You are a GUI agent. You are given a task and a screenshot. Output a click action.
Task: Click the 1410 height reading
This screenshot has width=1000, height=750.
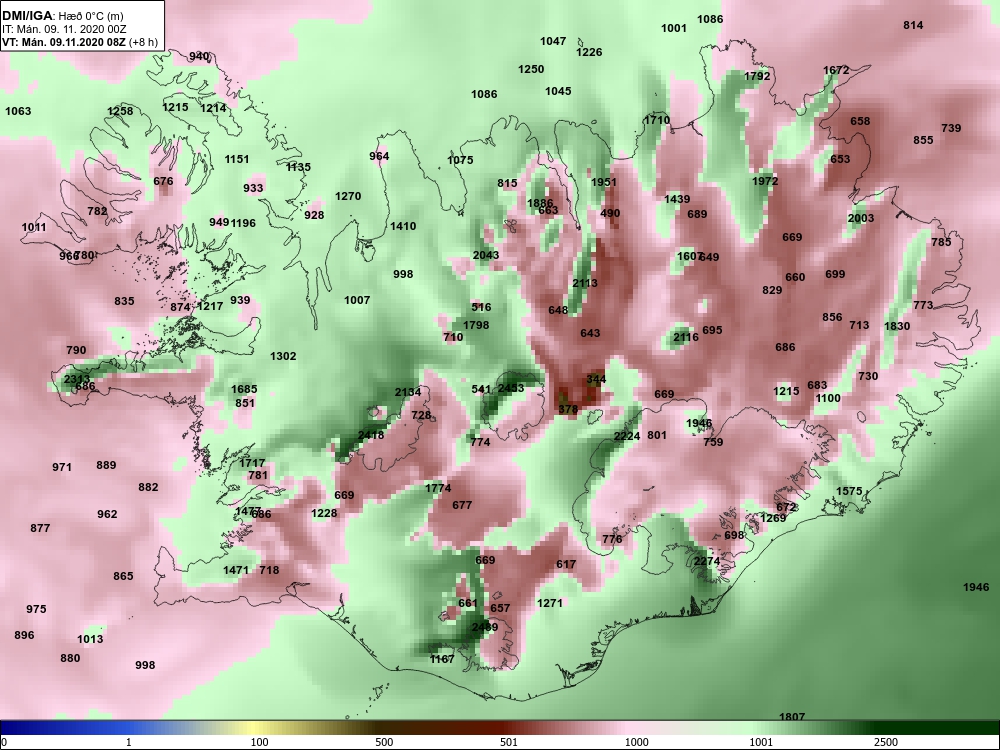pos(403,226)
